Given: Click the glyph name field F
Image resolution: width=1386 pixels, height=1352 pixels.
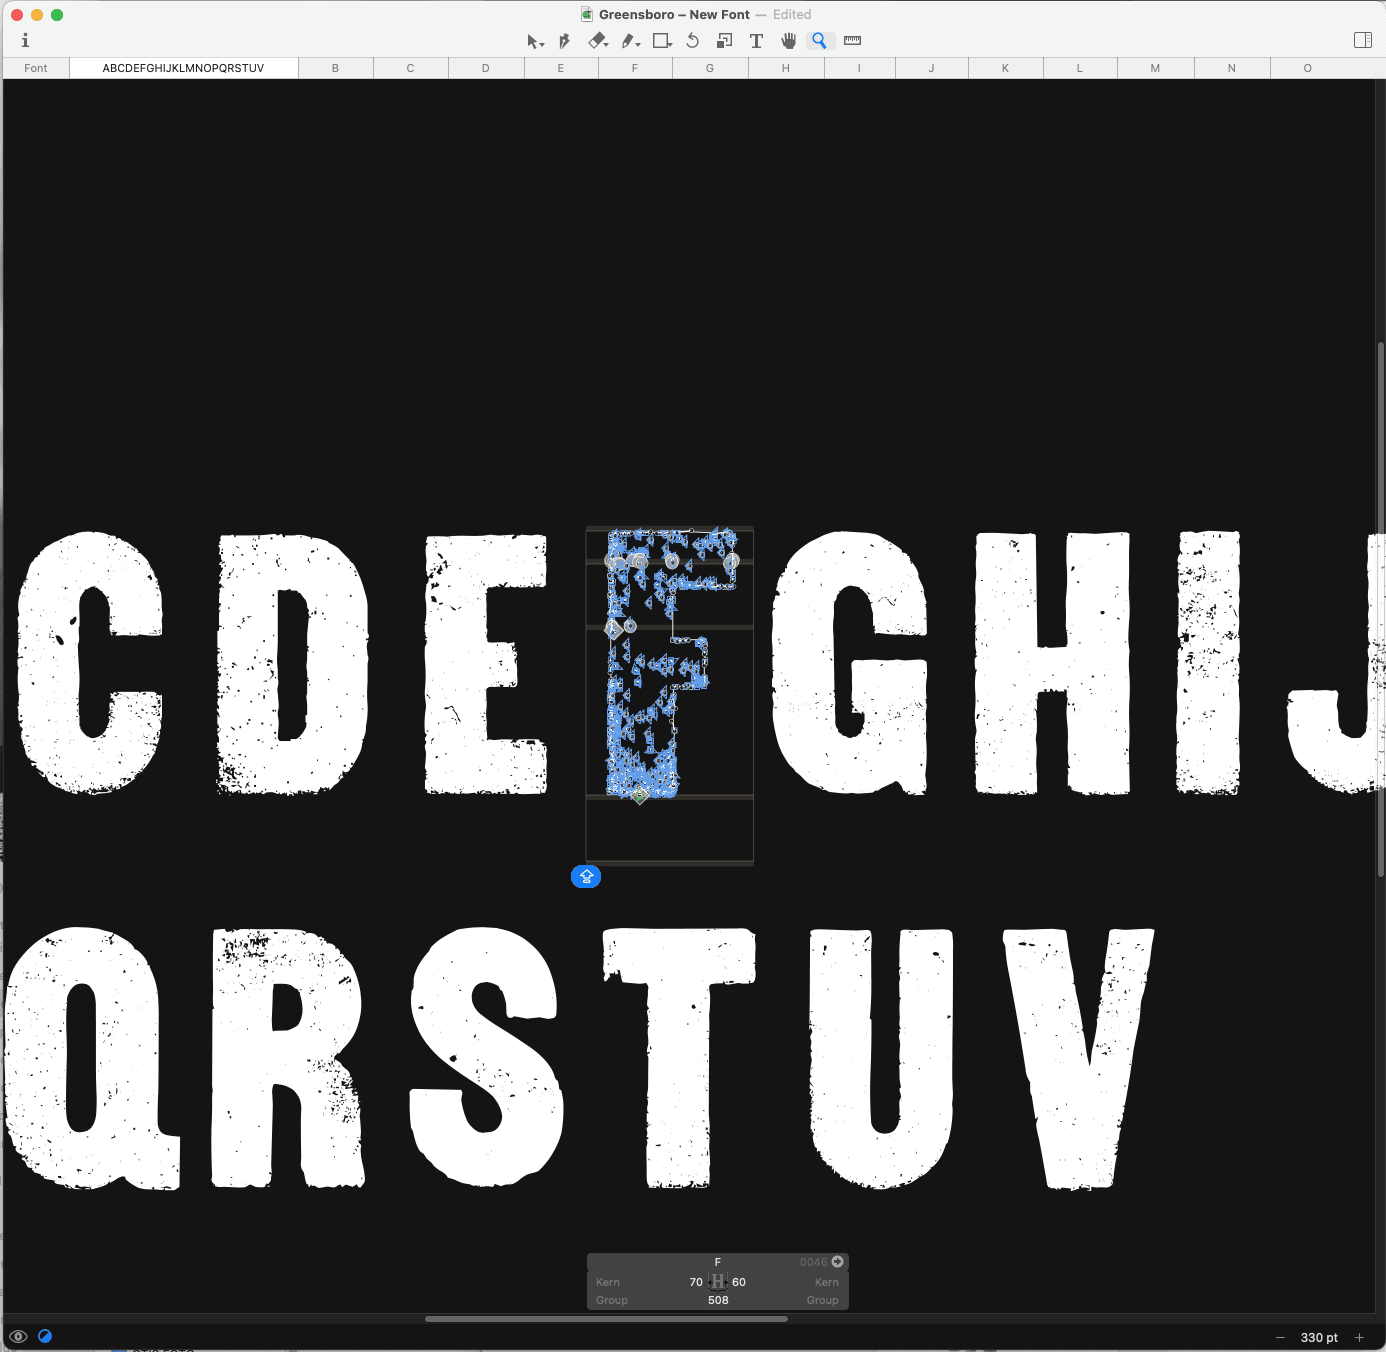Looking at the screenshot, I should 717,1262.
